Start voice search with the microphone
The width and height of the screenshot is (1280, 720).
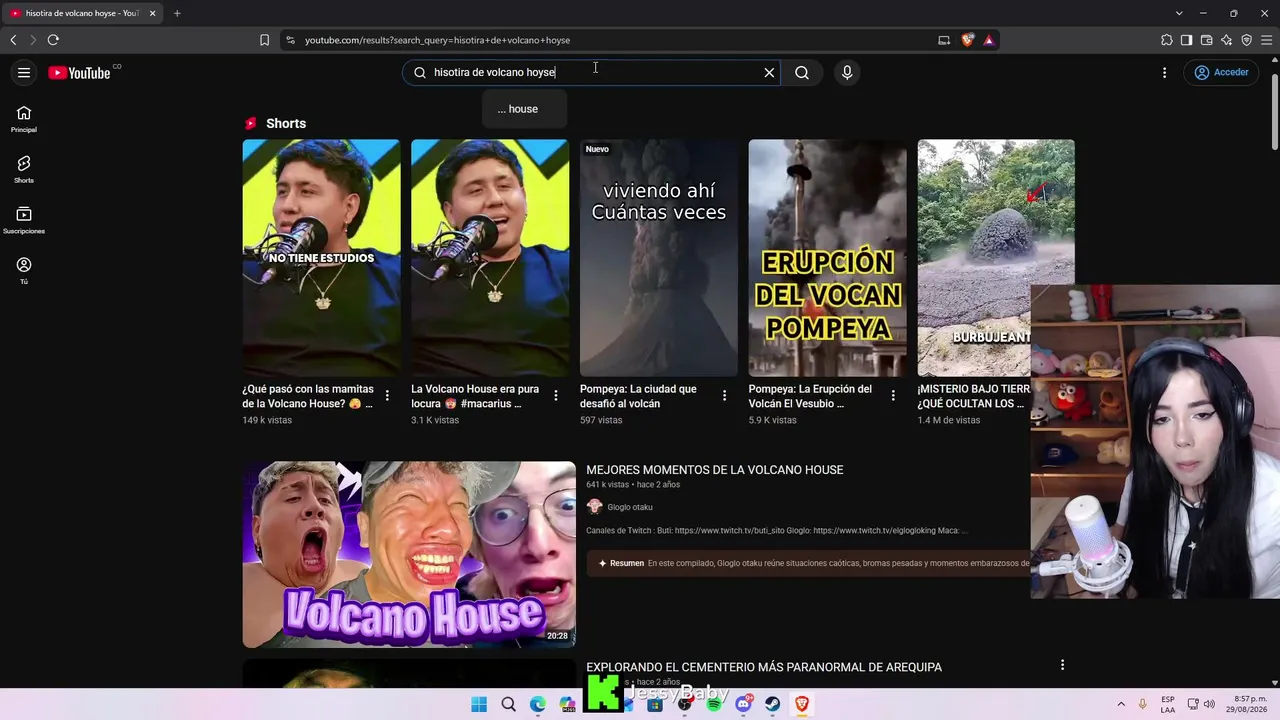point(847,72)
